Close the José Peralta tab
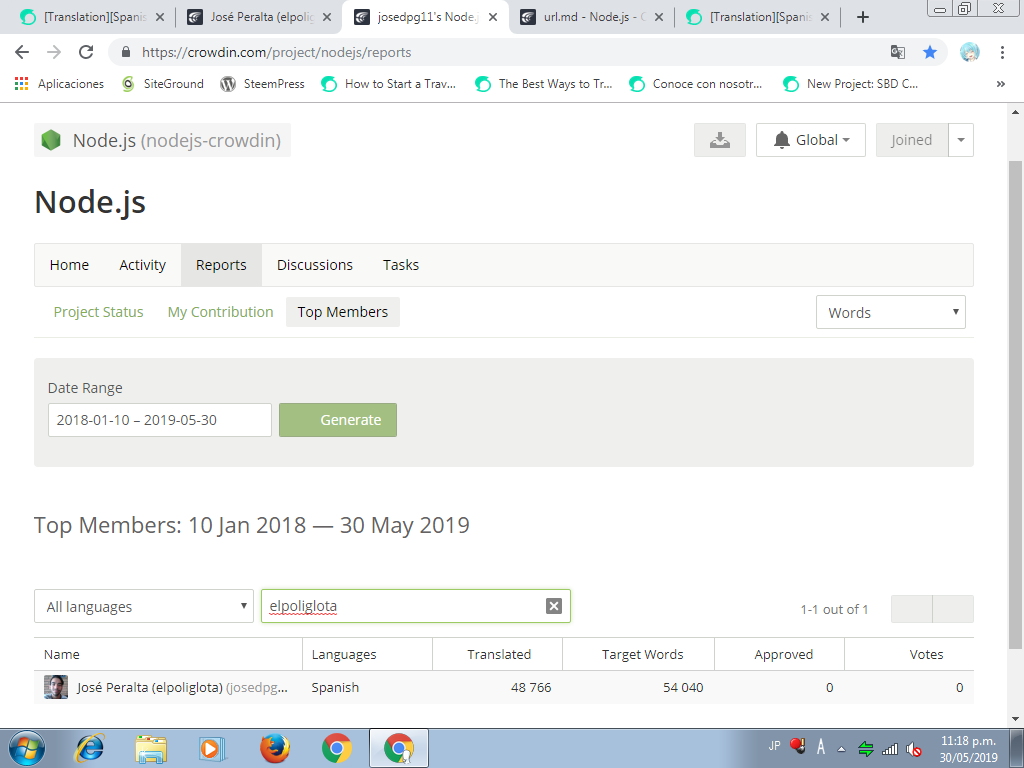This screenshot has width=1024, height=768. point(327,17)
